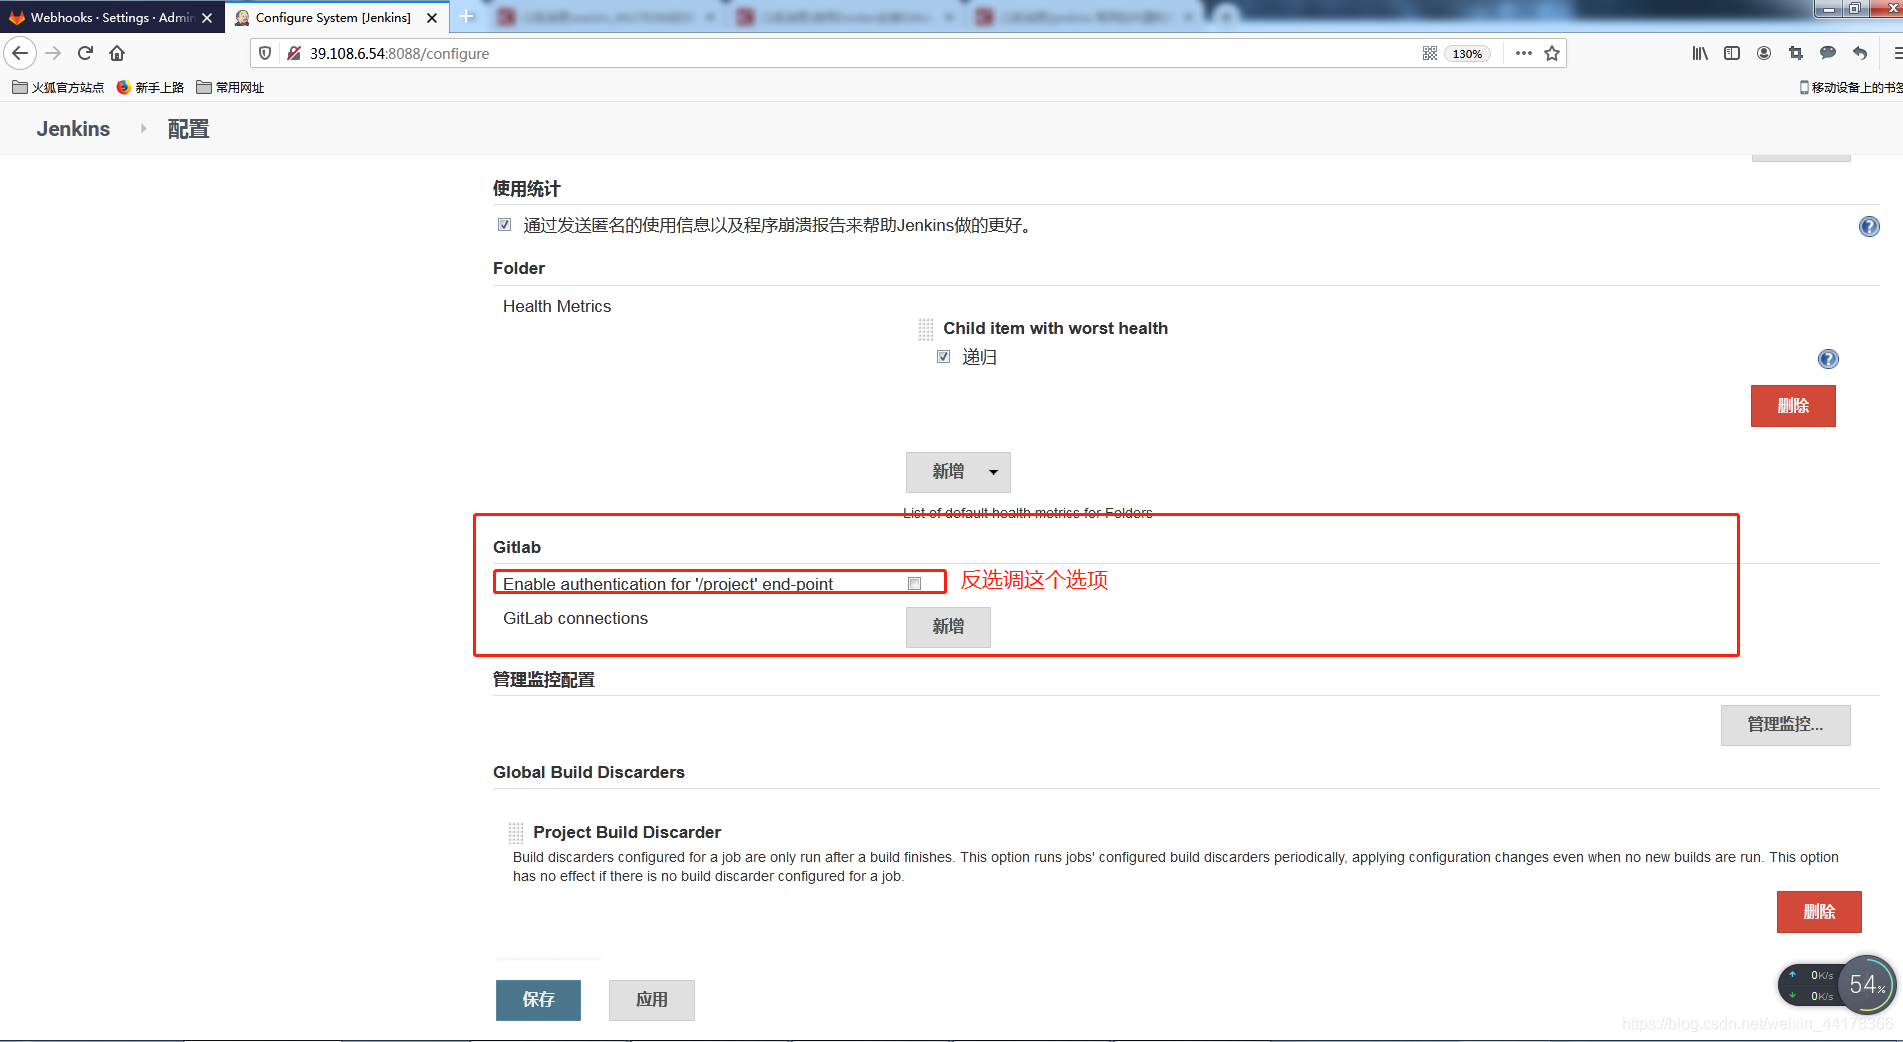Toggle authentication for /project end-point
The image size is (1903, 1042).
pos(914,584)
